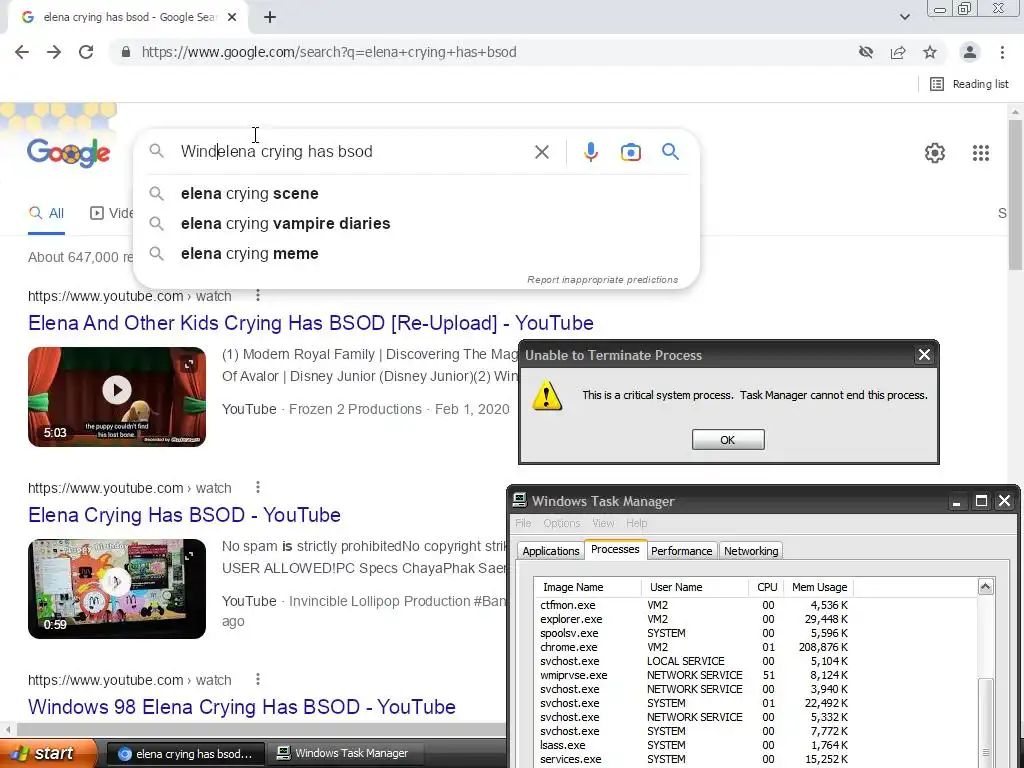
Task: Switch to Task Manager Networking tab
Action: [x=751, y=551]
